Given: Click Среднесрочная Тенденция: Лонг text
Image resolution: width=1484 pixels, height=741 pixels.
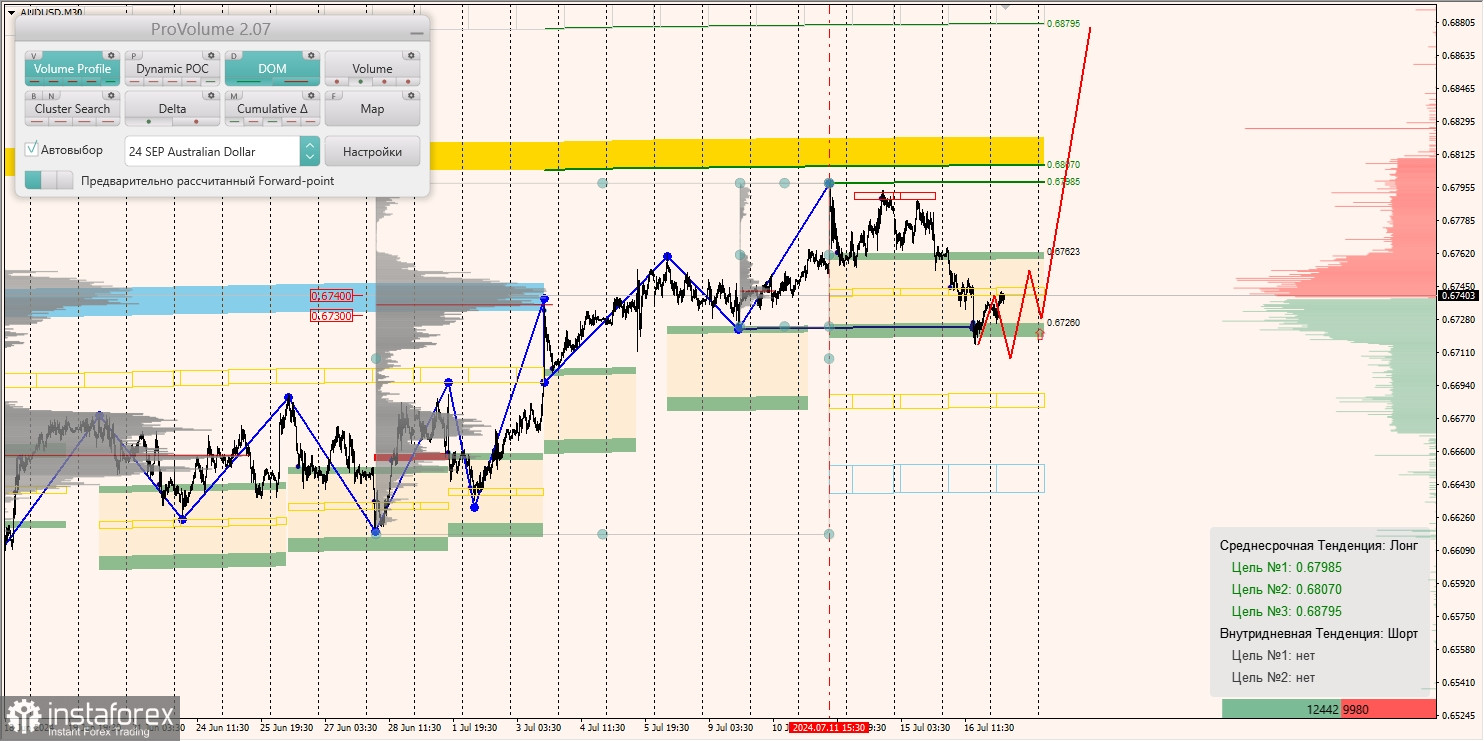Looking at the screenshot, I should tap(1318, 545).
